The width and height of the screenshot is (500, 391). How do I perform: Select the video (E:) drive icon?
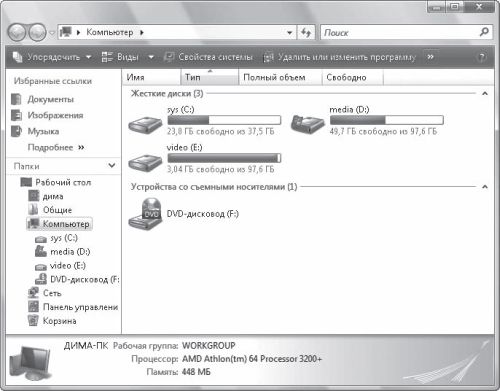tap(145, 162)
